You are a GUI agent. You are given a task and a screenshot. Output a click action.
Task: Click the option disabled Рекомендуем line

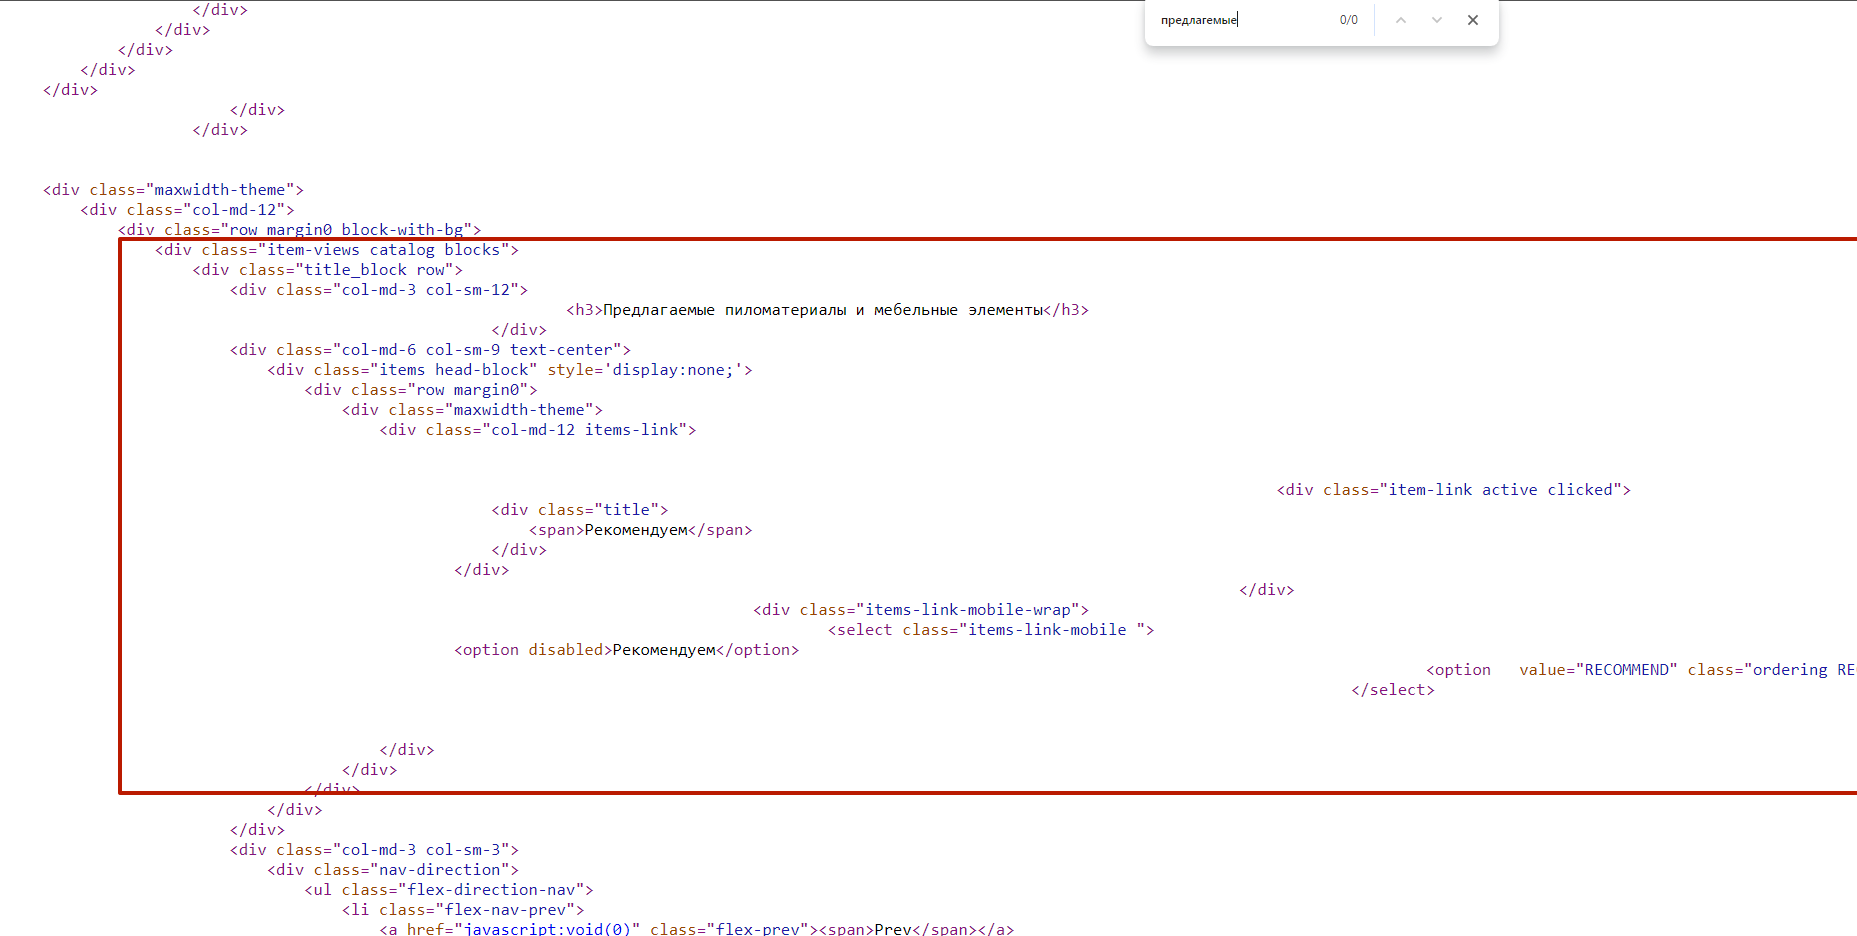pos(626,650)
